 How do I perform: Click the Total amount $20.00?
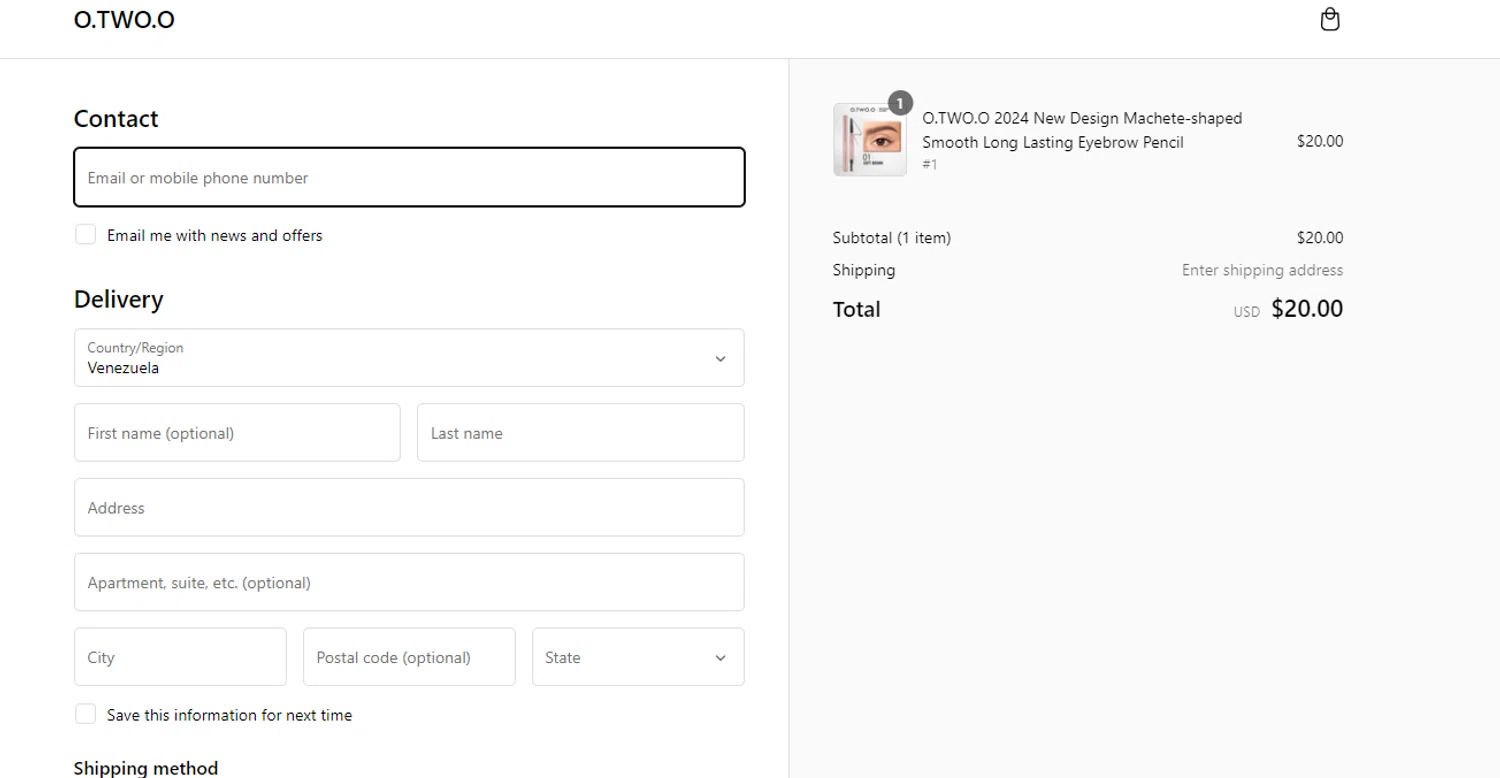[x=1307, y=309]
